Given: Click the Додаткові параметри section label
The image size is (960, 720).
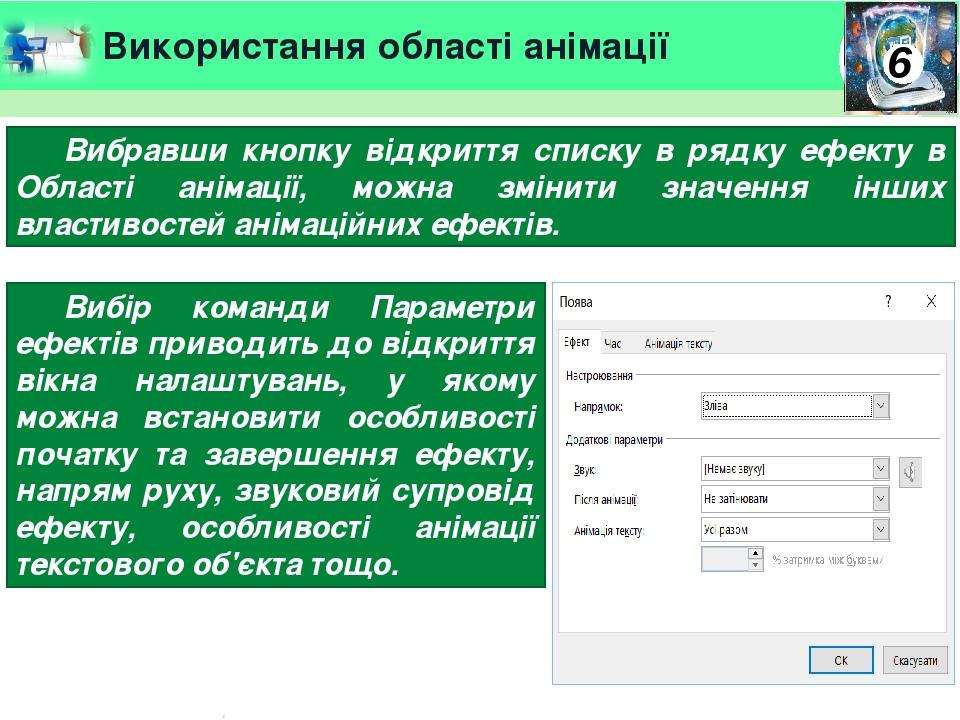Looking at the screenshot, I should pos(614,440).
